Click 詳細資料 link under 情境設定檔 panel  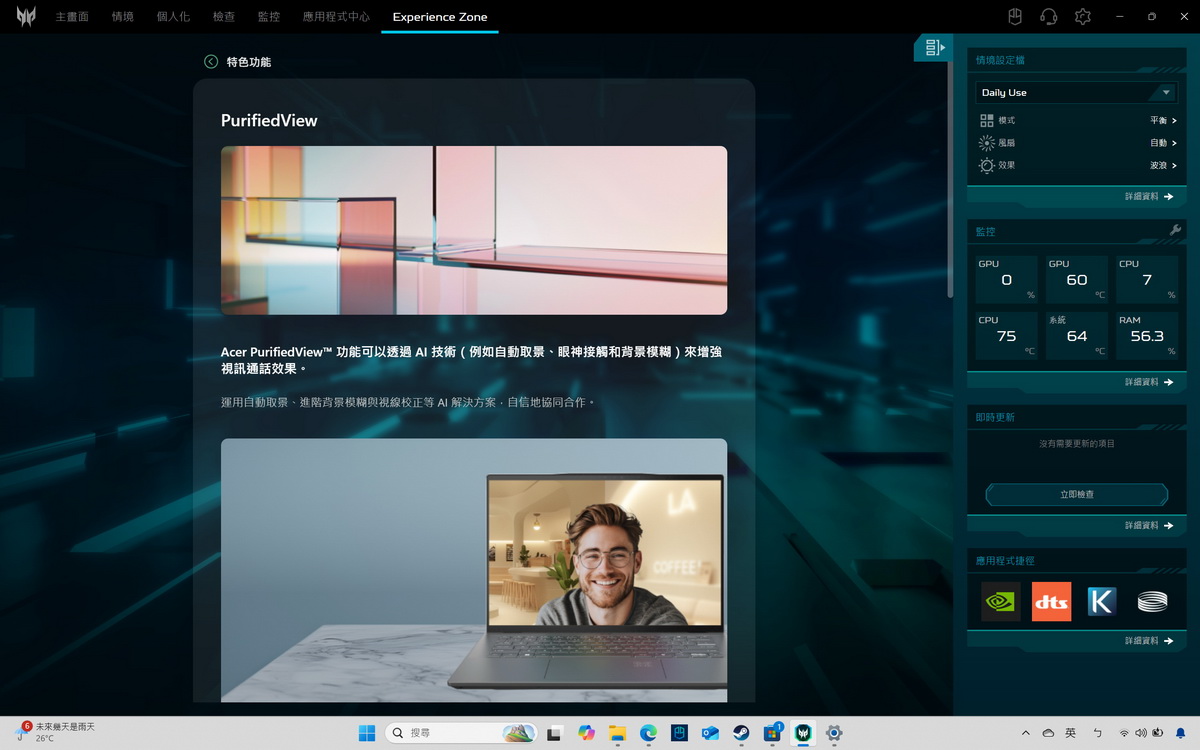tap(1148, 197)
